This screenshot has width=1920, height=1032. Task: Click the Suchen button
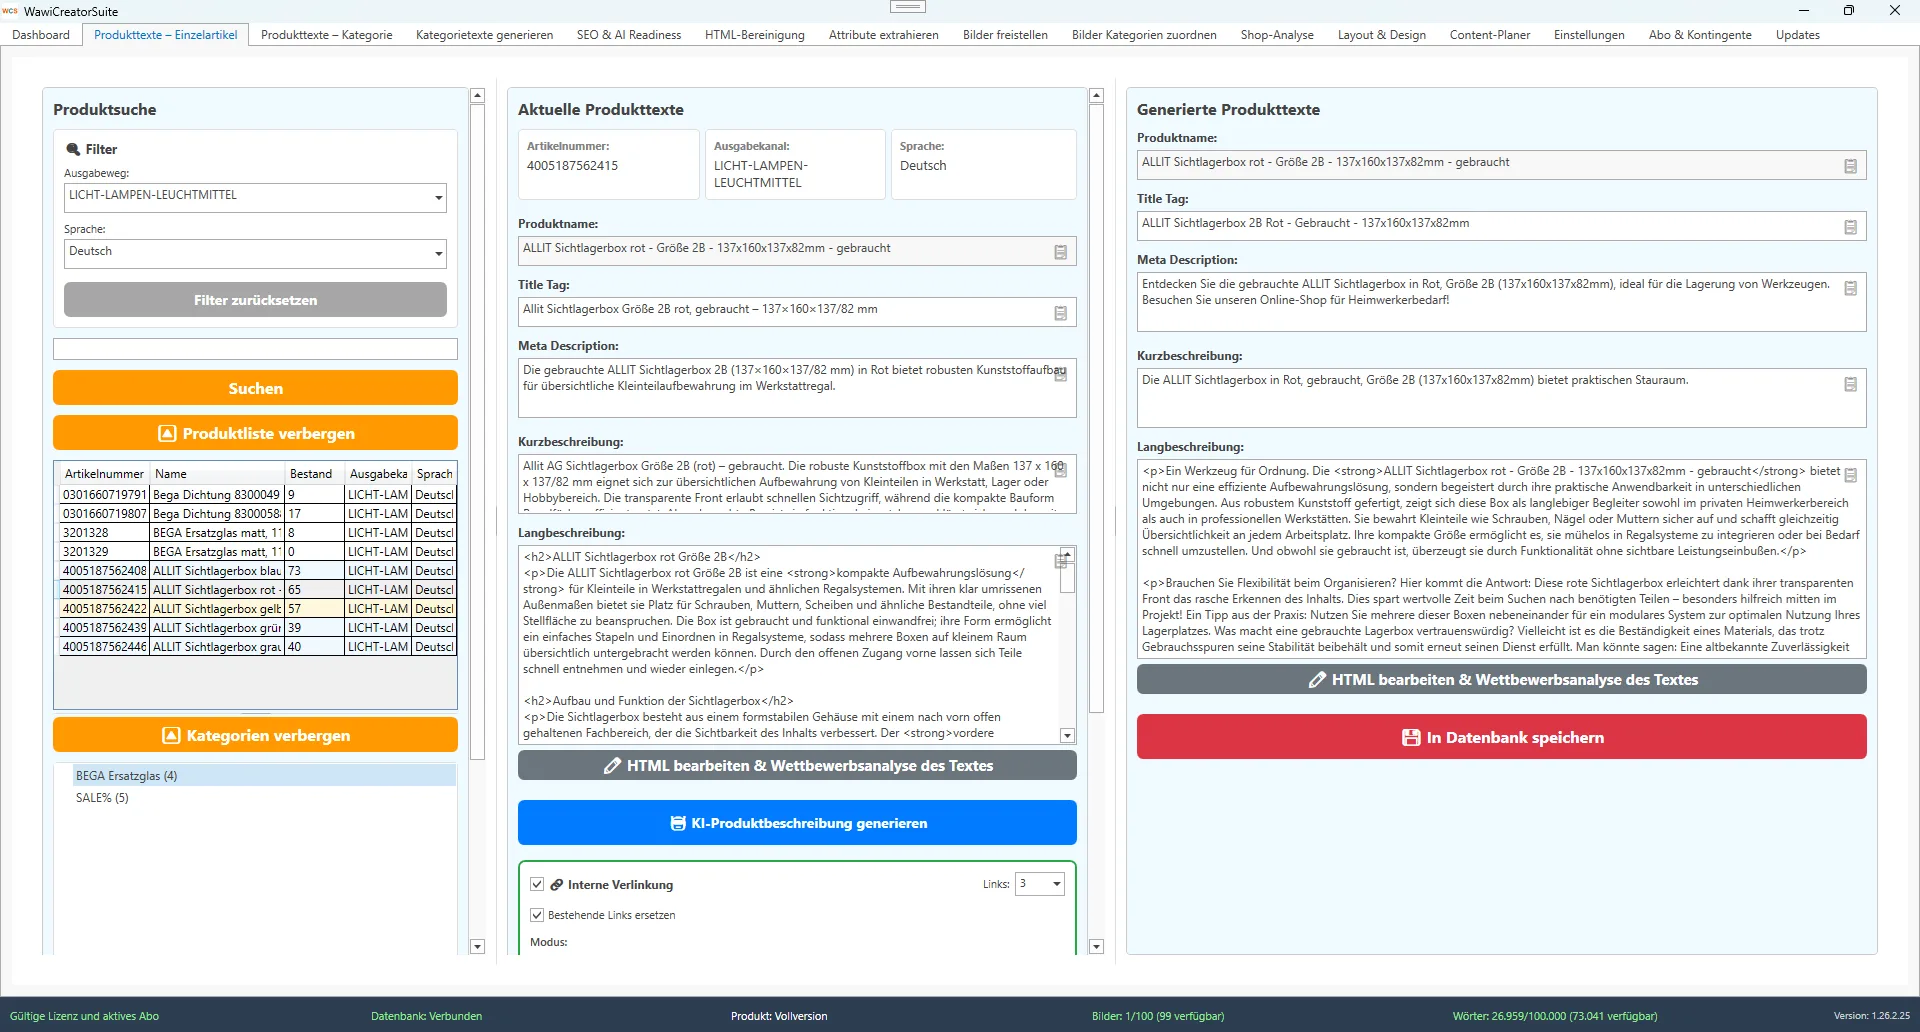click(255, 388)
